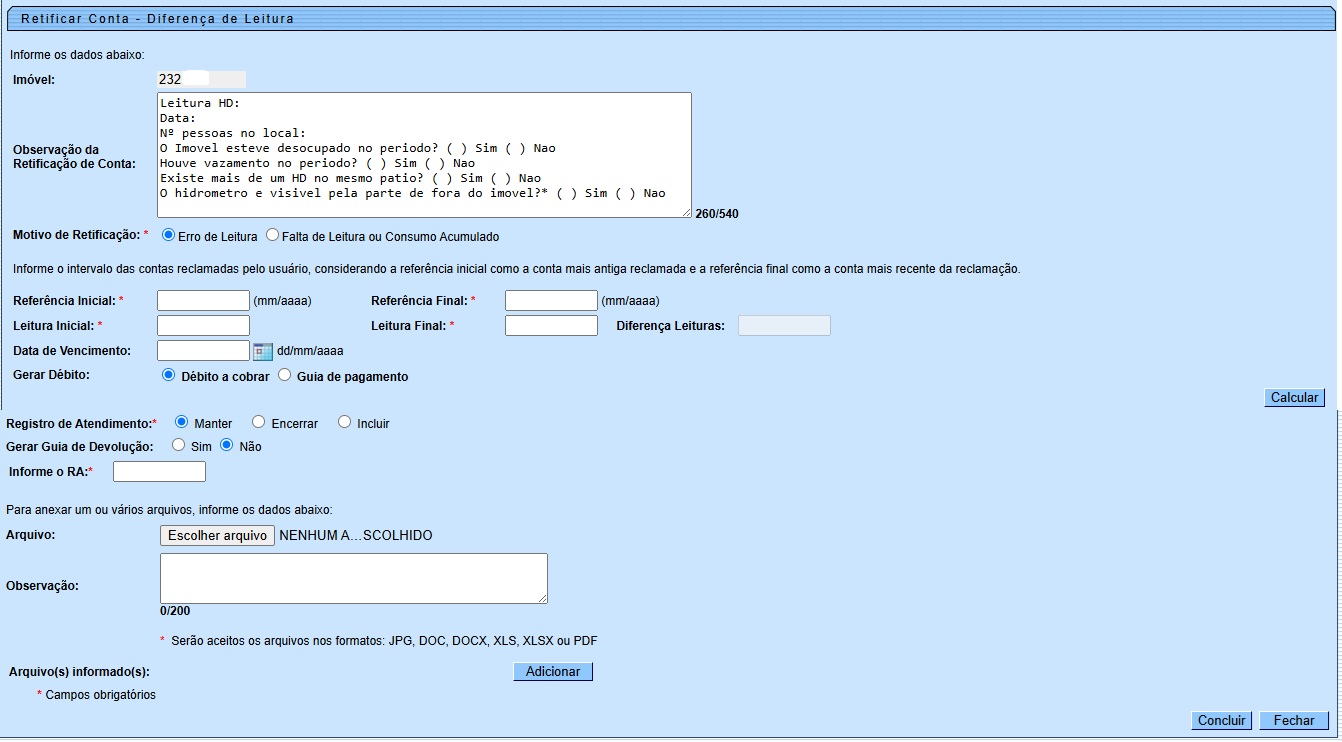Viewport: 1342px width, 742px height.
Task: Set Gerar Guia de Devolução to Não
Action: point(226,446)
